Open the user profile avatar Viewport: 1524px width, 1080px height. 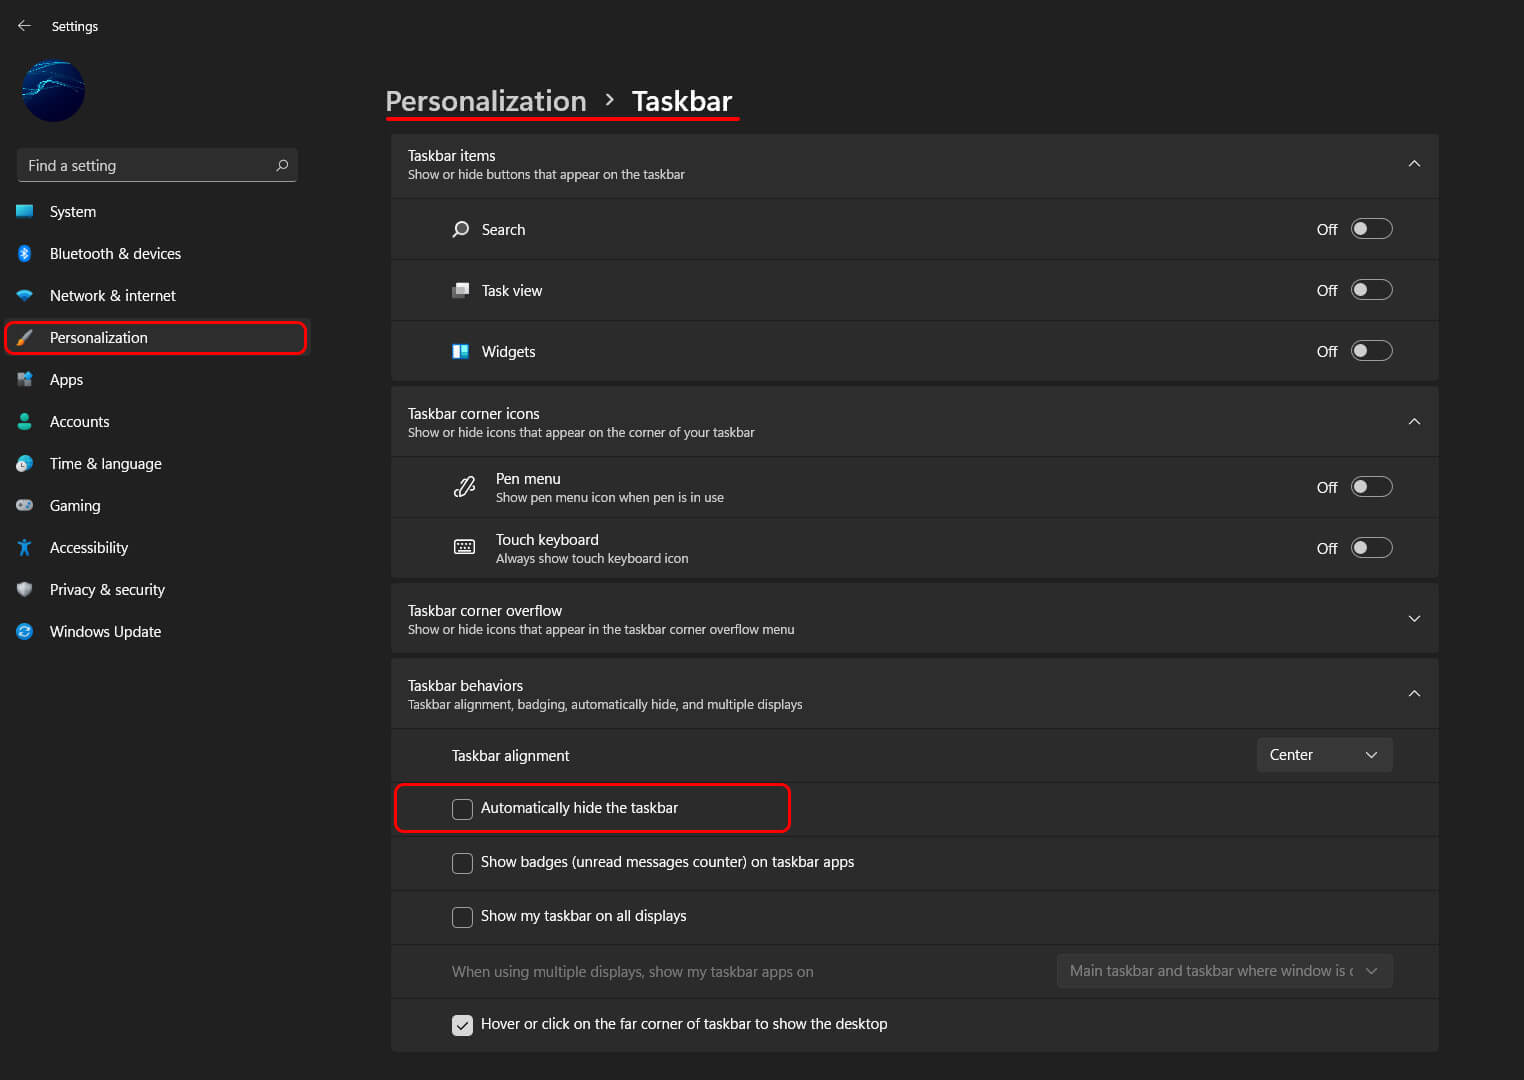[53, 91]
